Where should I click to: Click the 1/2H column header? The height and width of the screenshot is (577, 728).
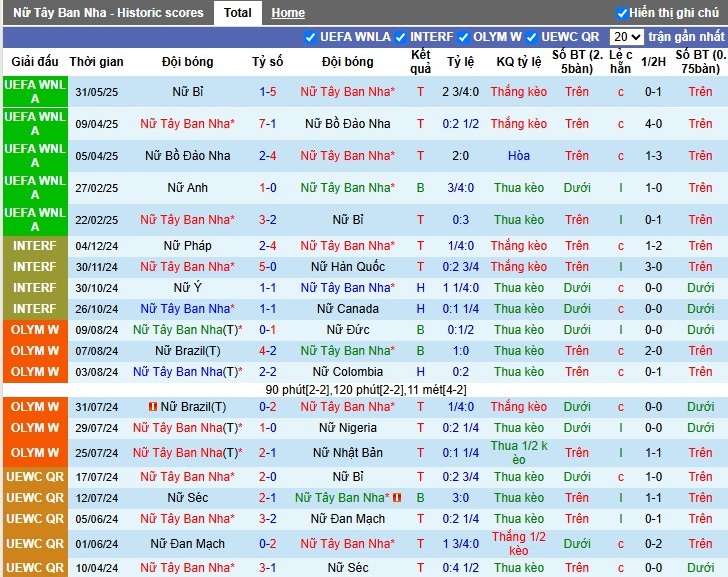tap(653, 62)
